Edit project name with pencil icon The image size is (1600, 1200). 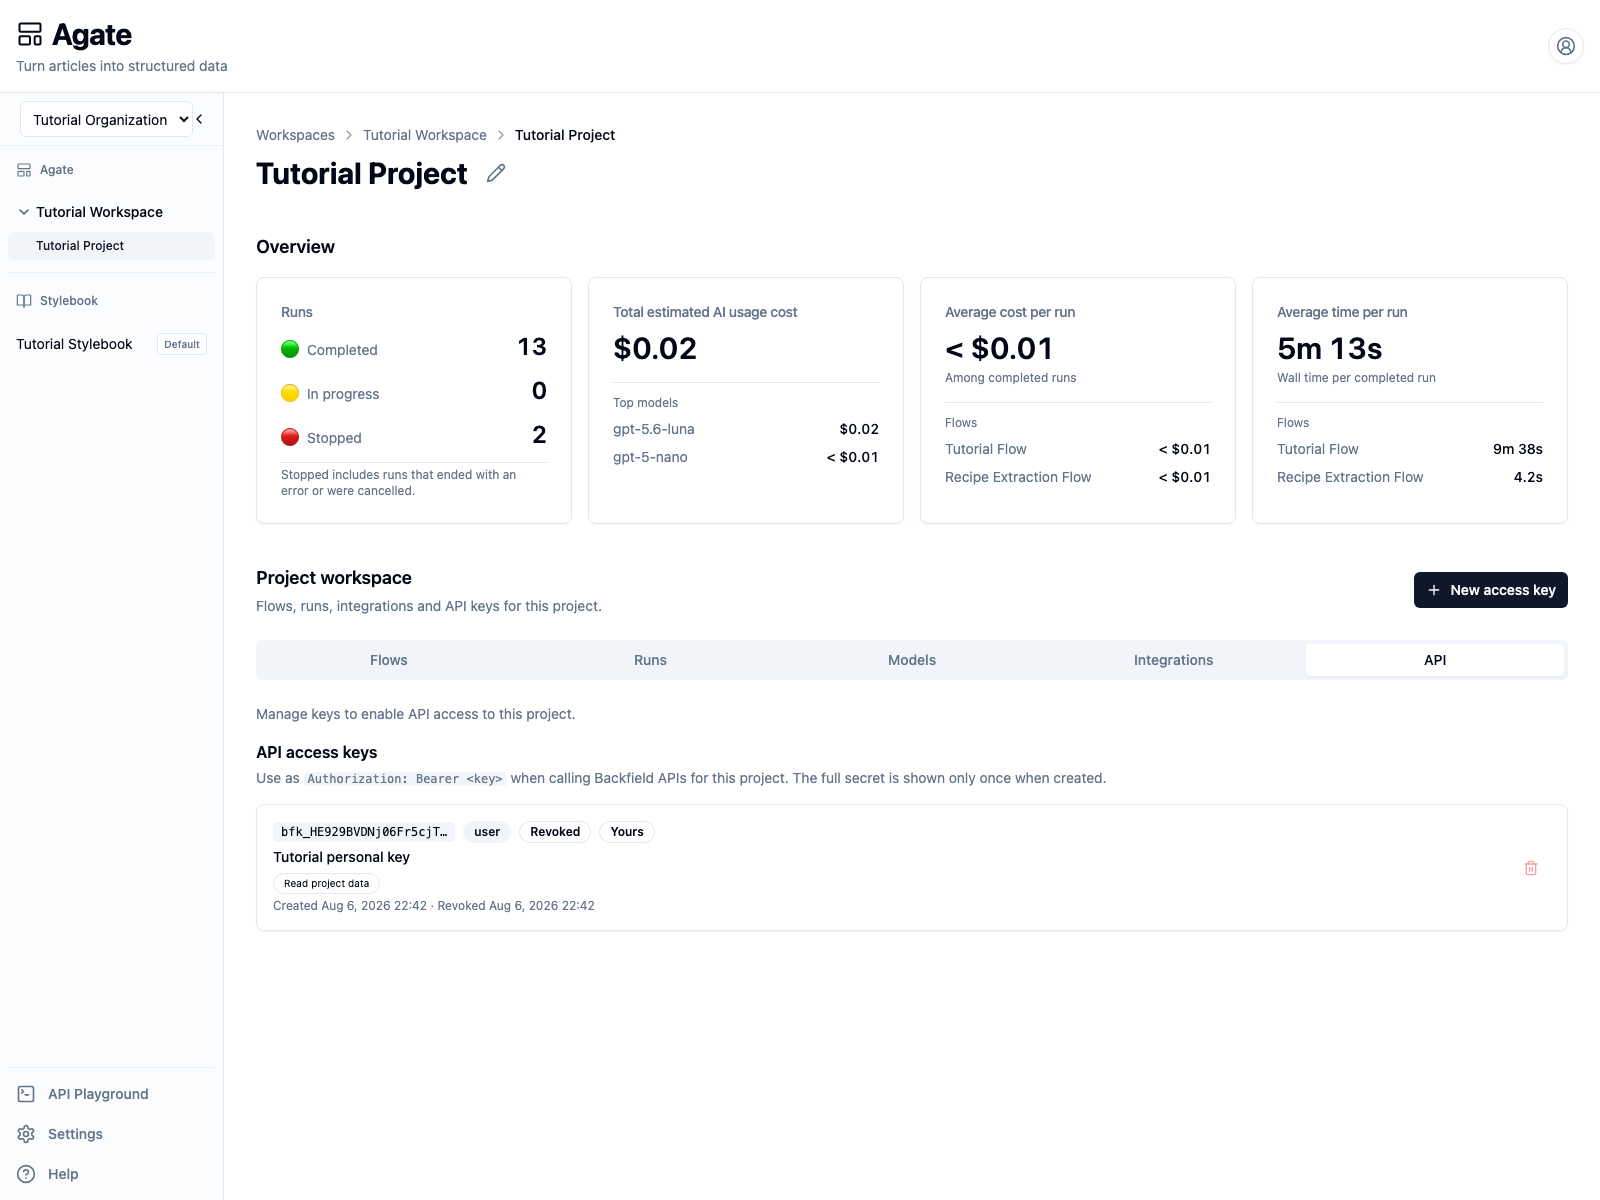pos(496,173)
